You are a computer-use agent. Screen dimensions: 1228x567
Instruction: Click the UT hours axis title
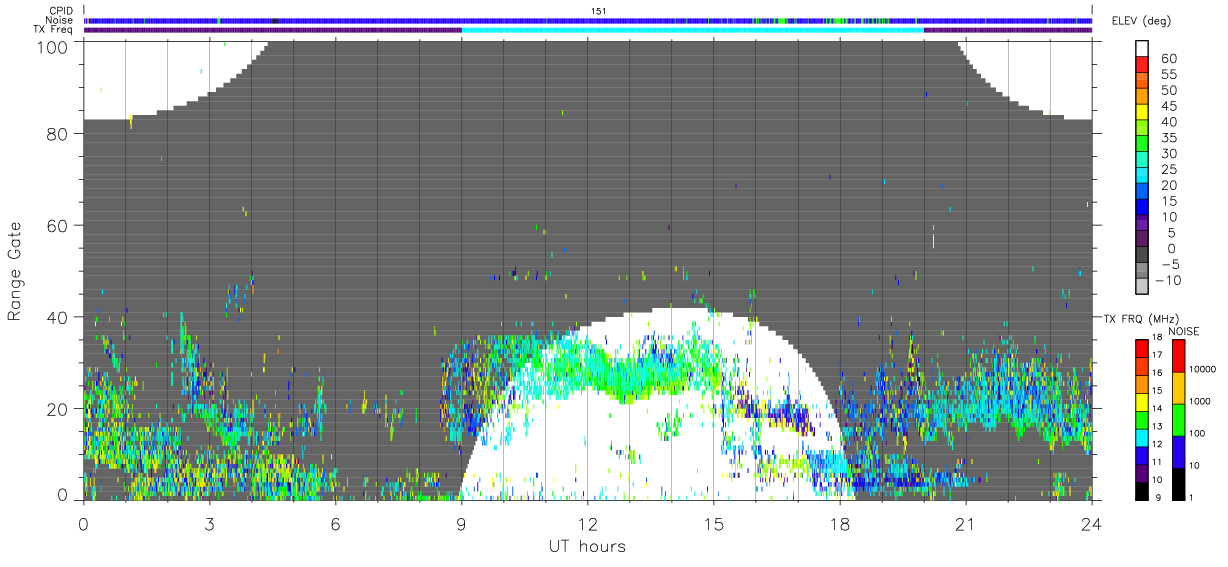[587, 546]
